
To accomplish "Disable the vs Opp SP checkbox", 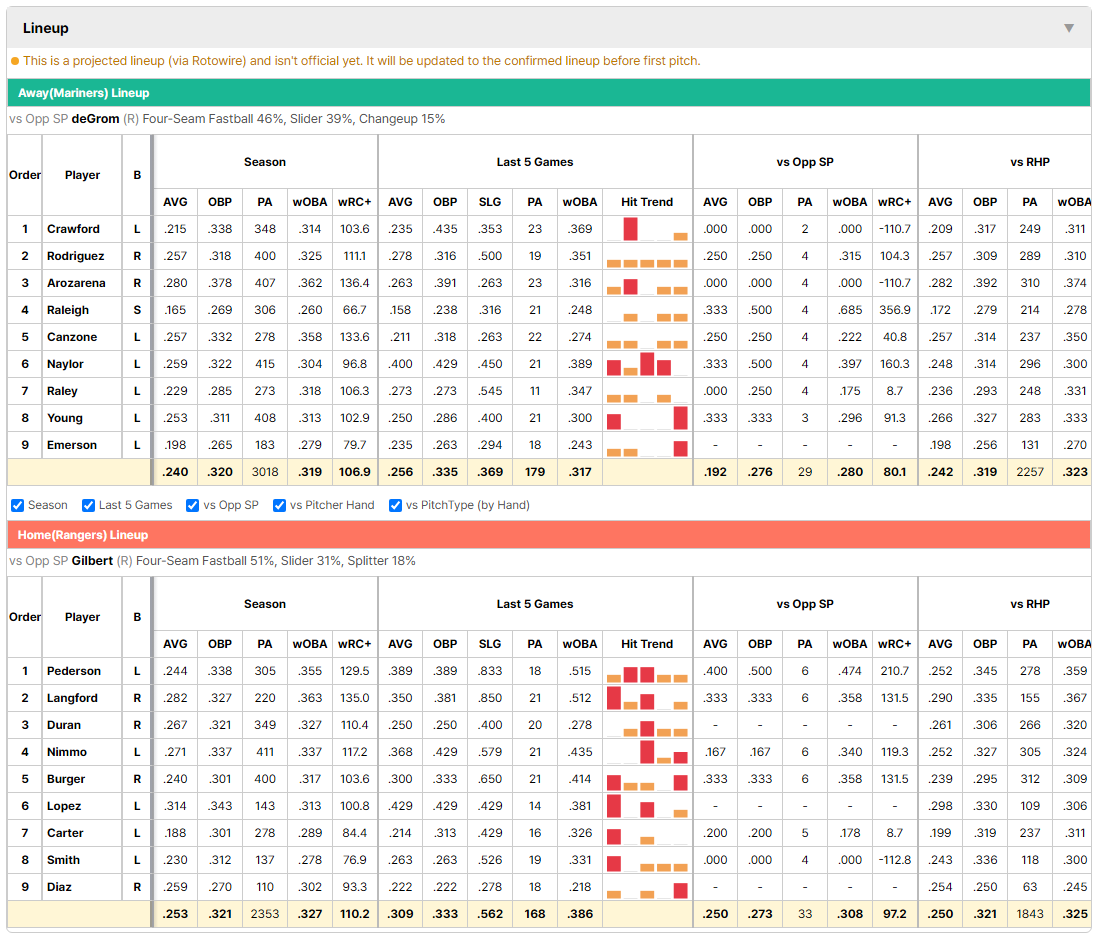I will 193,505.
